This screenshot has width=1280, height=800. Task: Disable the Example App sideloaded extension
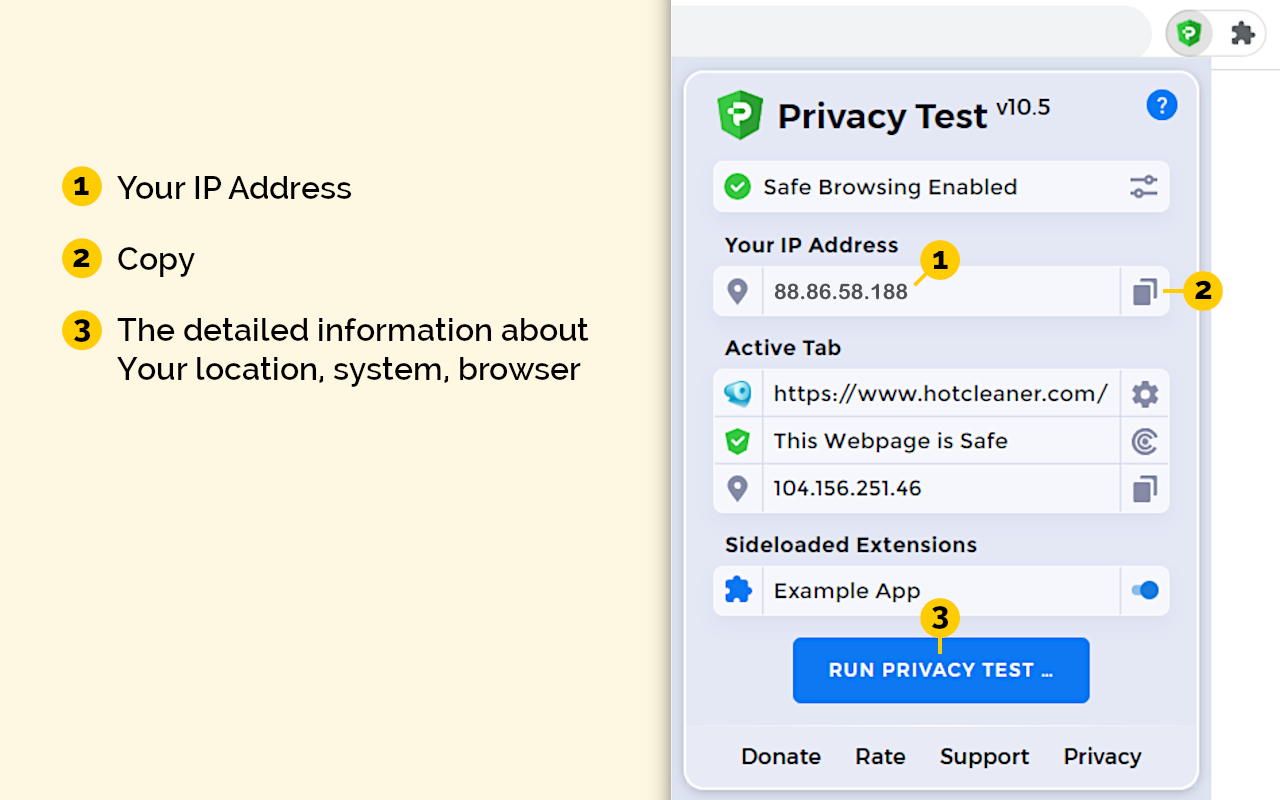point(1144,590)
